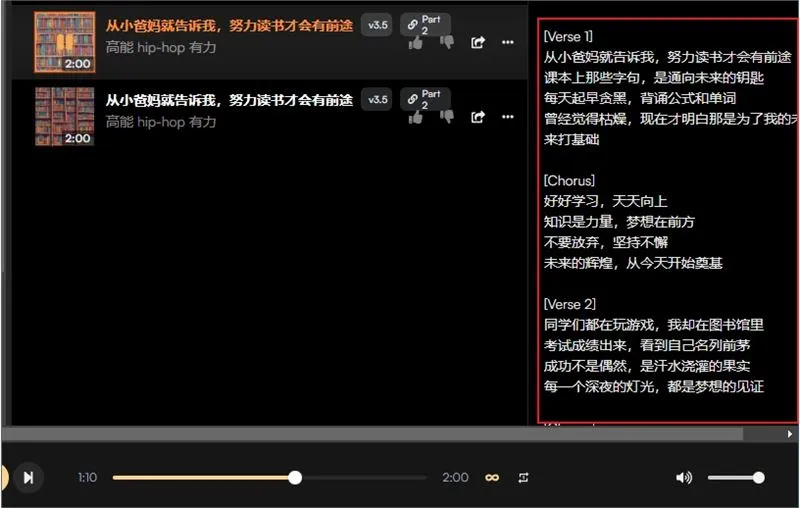Viewport: 800px width, 508px height.
Task: Toggle the infinity autoplay mode
Action: click(492, 478)
